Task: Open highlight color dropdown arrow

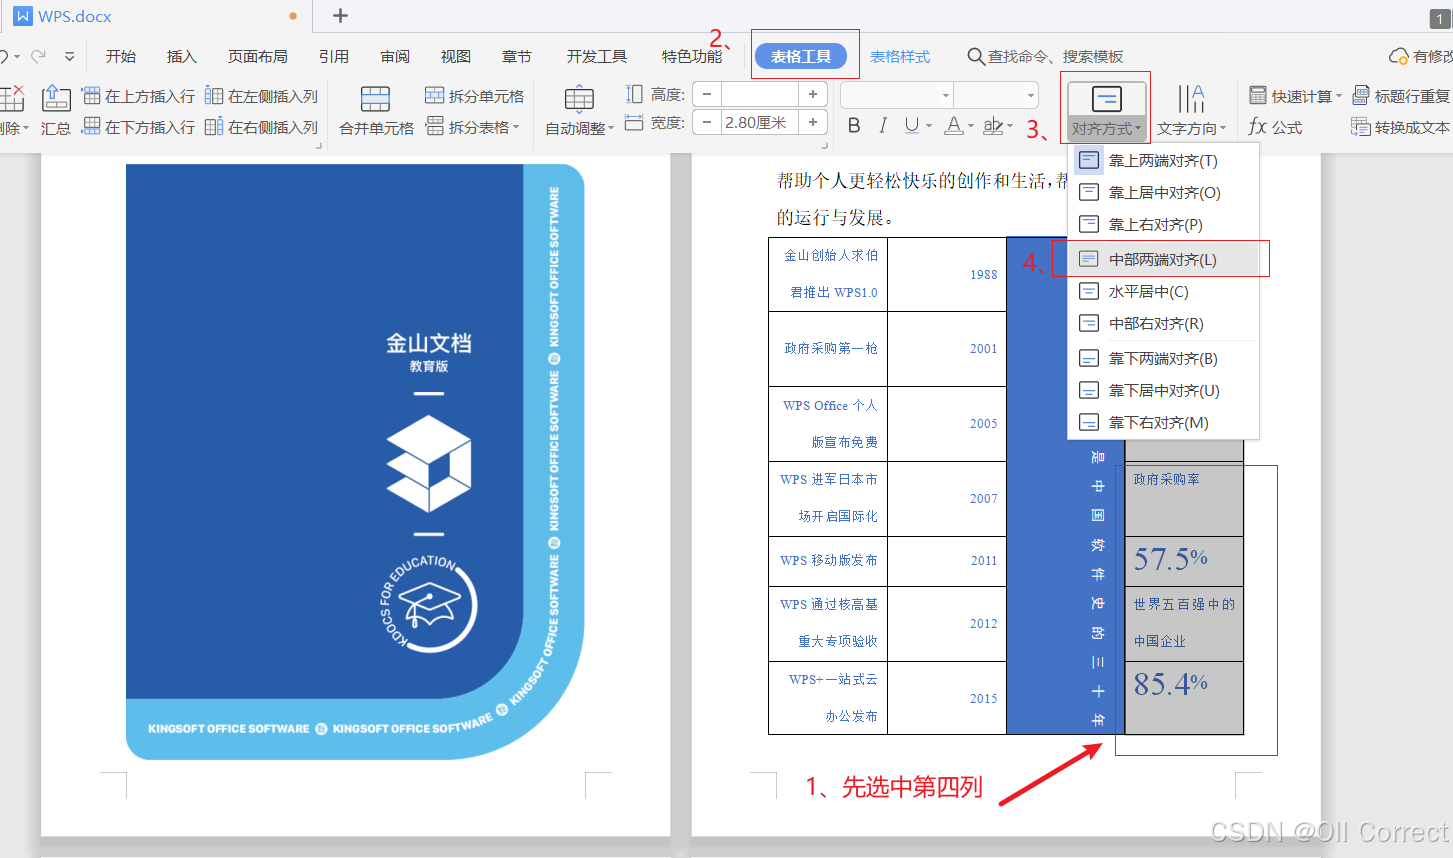Action: 1010,126
